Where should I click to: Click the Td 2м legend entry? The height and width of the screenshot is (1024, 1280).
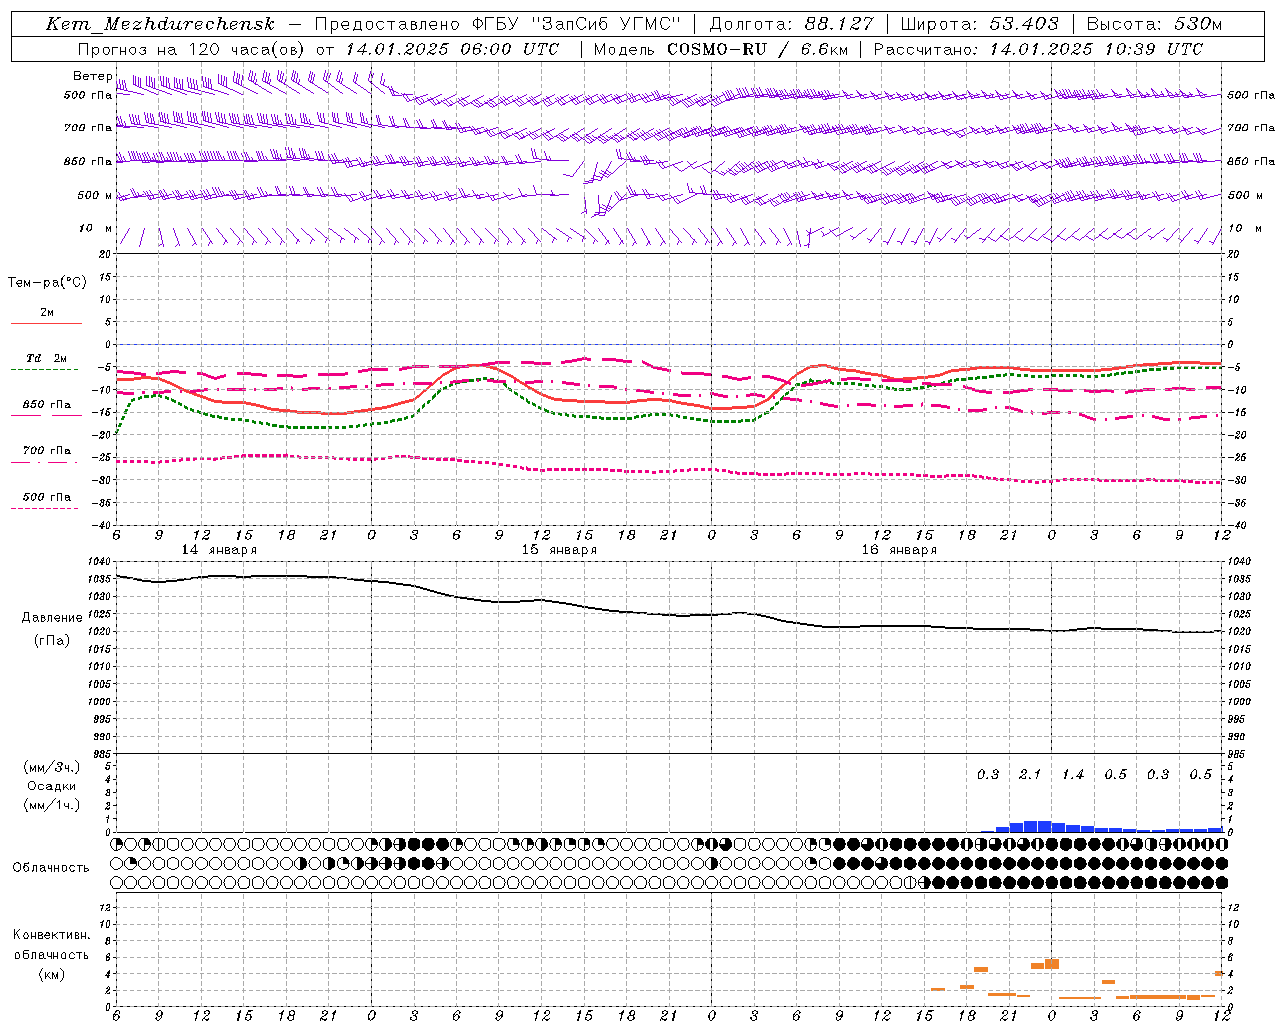click(46, 358)
